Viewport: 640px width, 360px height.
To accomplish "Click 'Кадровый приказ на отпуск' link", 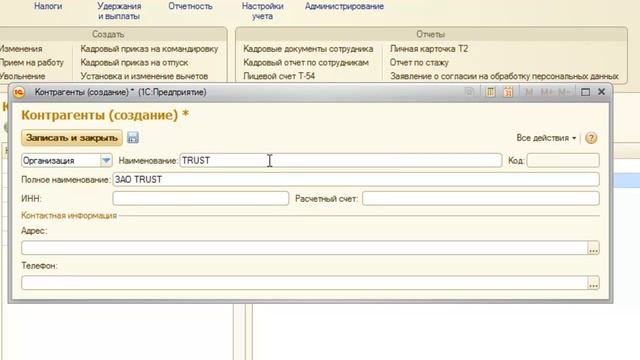I will coord(134,62).
